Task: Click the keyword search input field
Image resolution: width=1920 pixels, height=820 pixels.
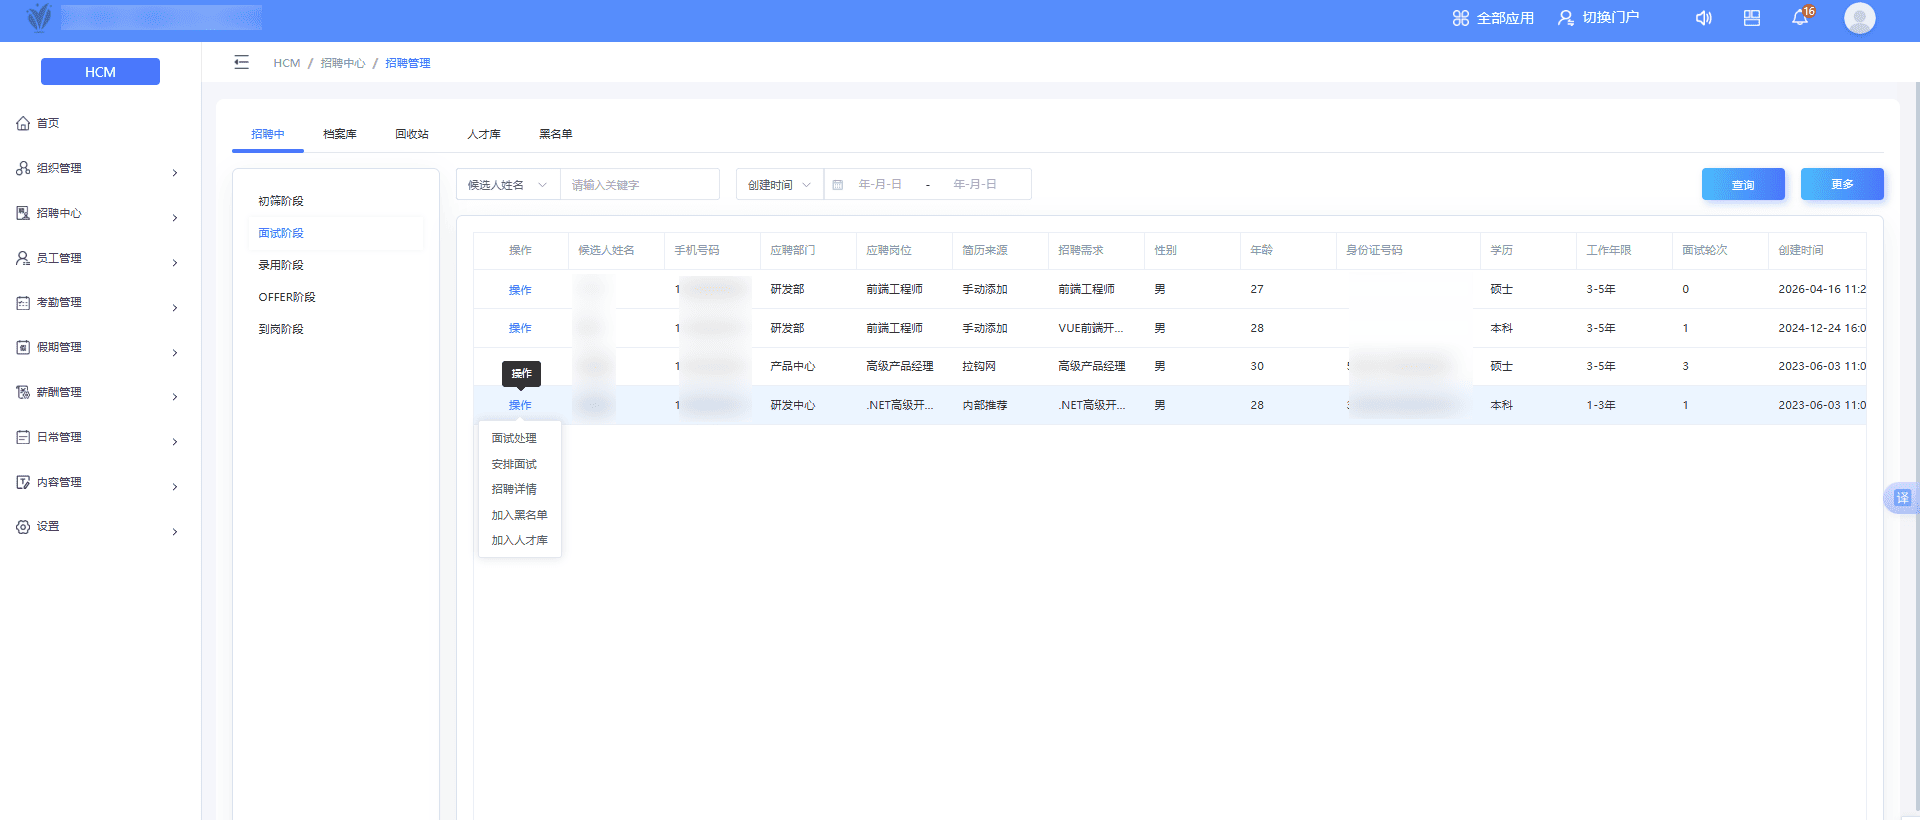Action: coord(640,185)
